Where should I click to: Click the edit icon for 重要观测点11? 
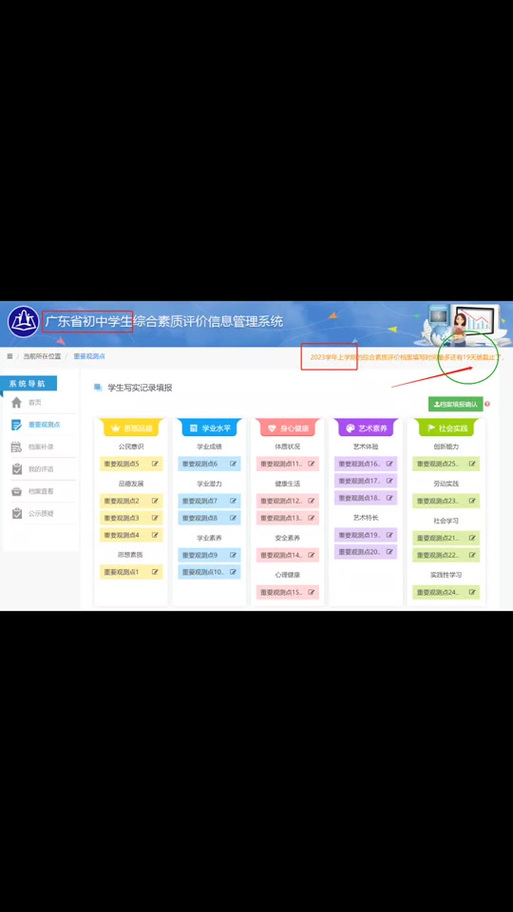[311, 464]
